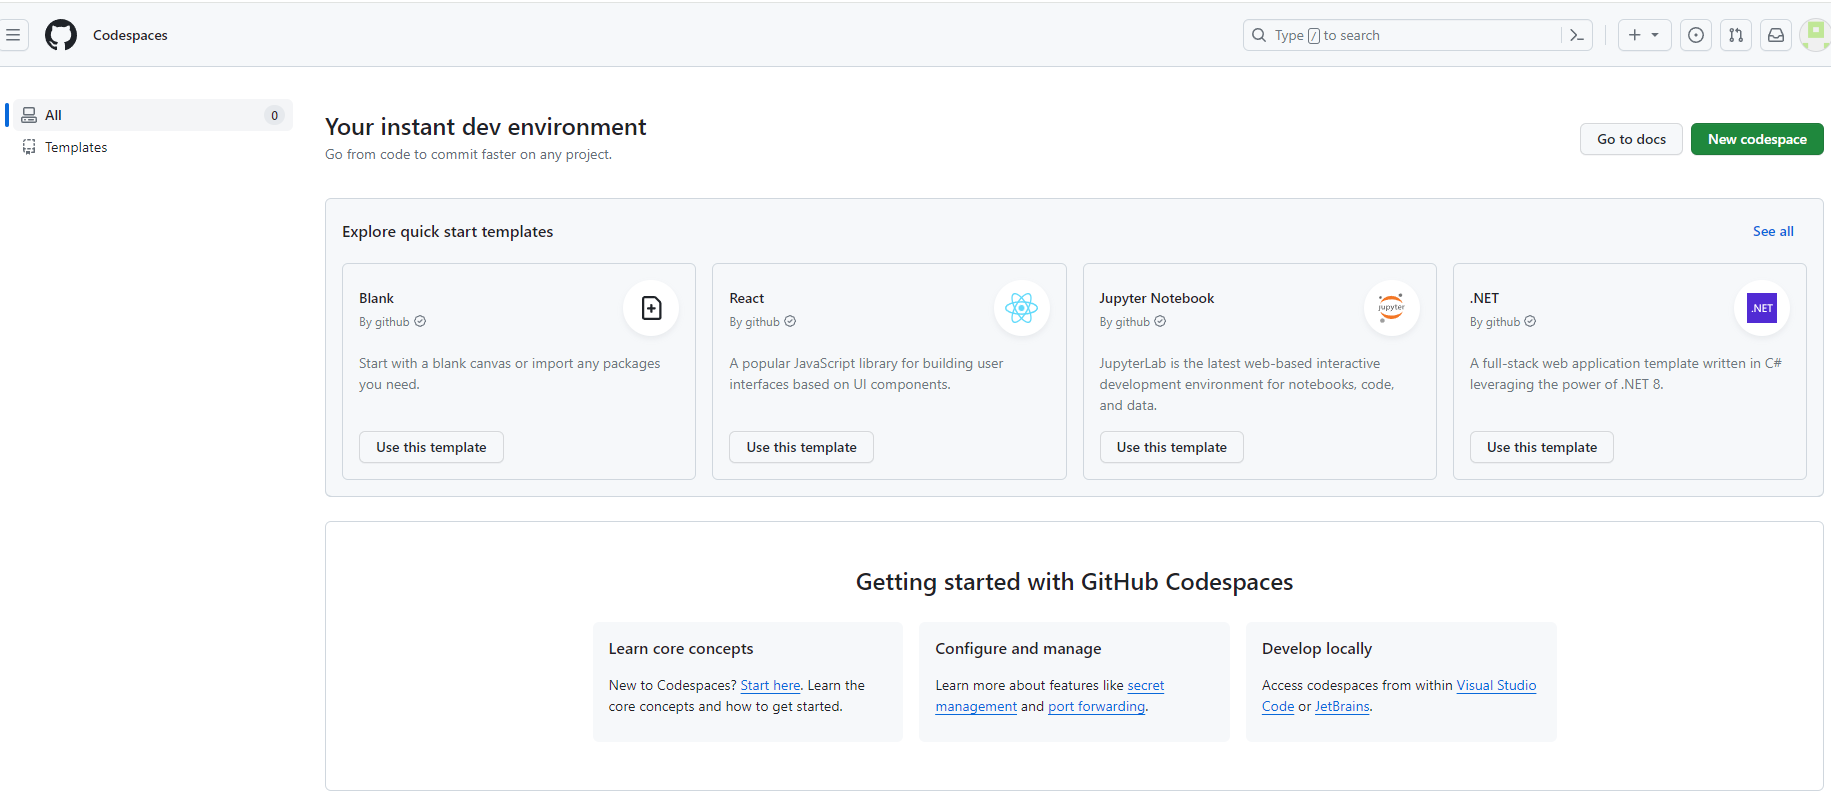Image resolution: width=1831 pixels, height=795 pixels.
Task: Click the Templates sidebar icon
Action: [29, 147]
